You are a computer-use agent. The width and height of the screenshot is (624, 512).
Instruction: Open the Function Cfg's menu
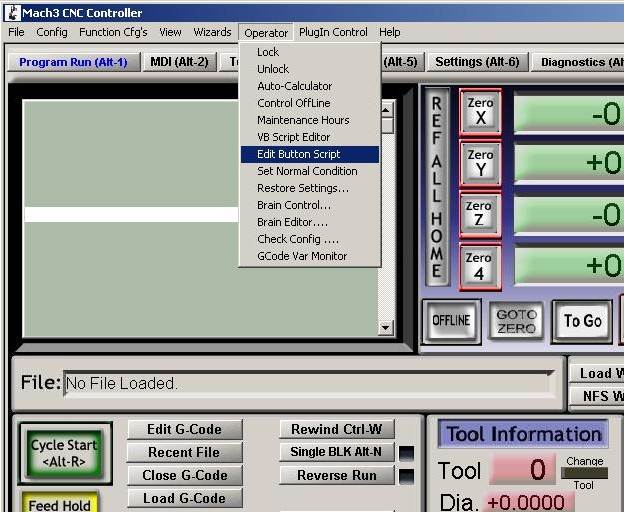click(x=113, y=32)
